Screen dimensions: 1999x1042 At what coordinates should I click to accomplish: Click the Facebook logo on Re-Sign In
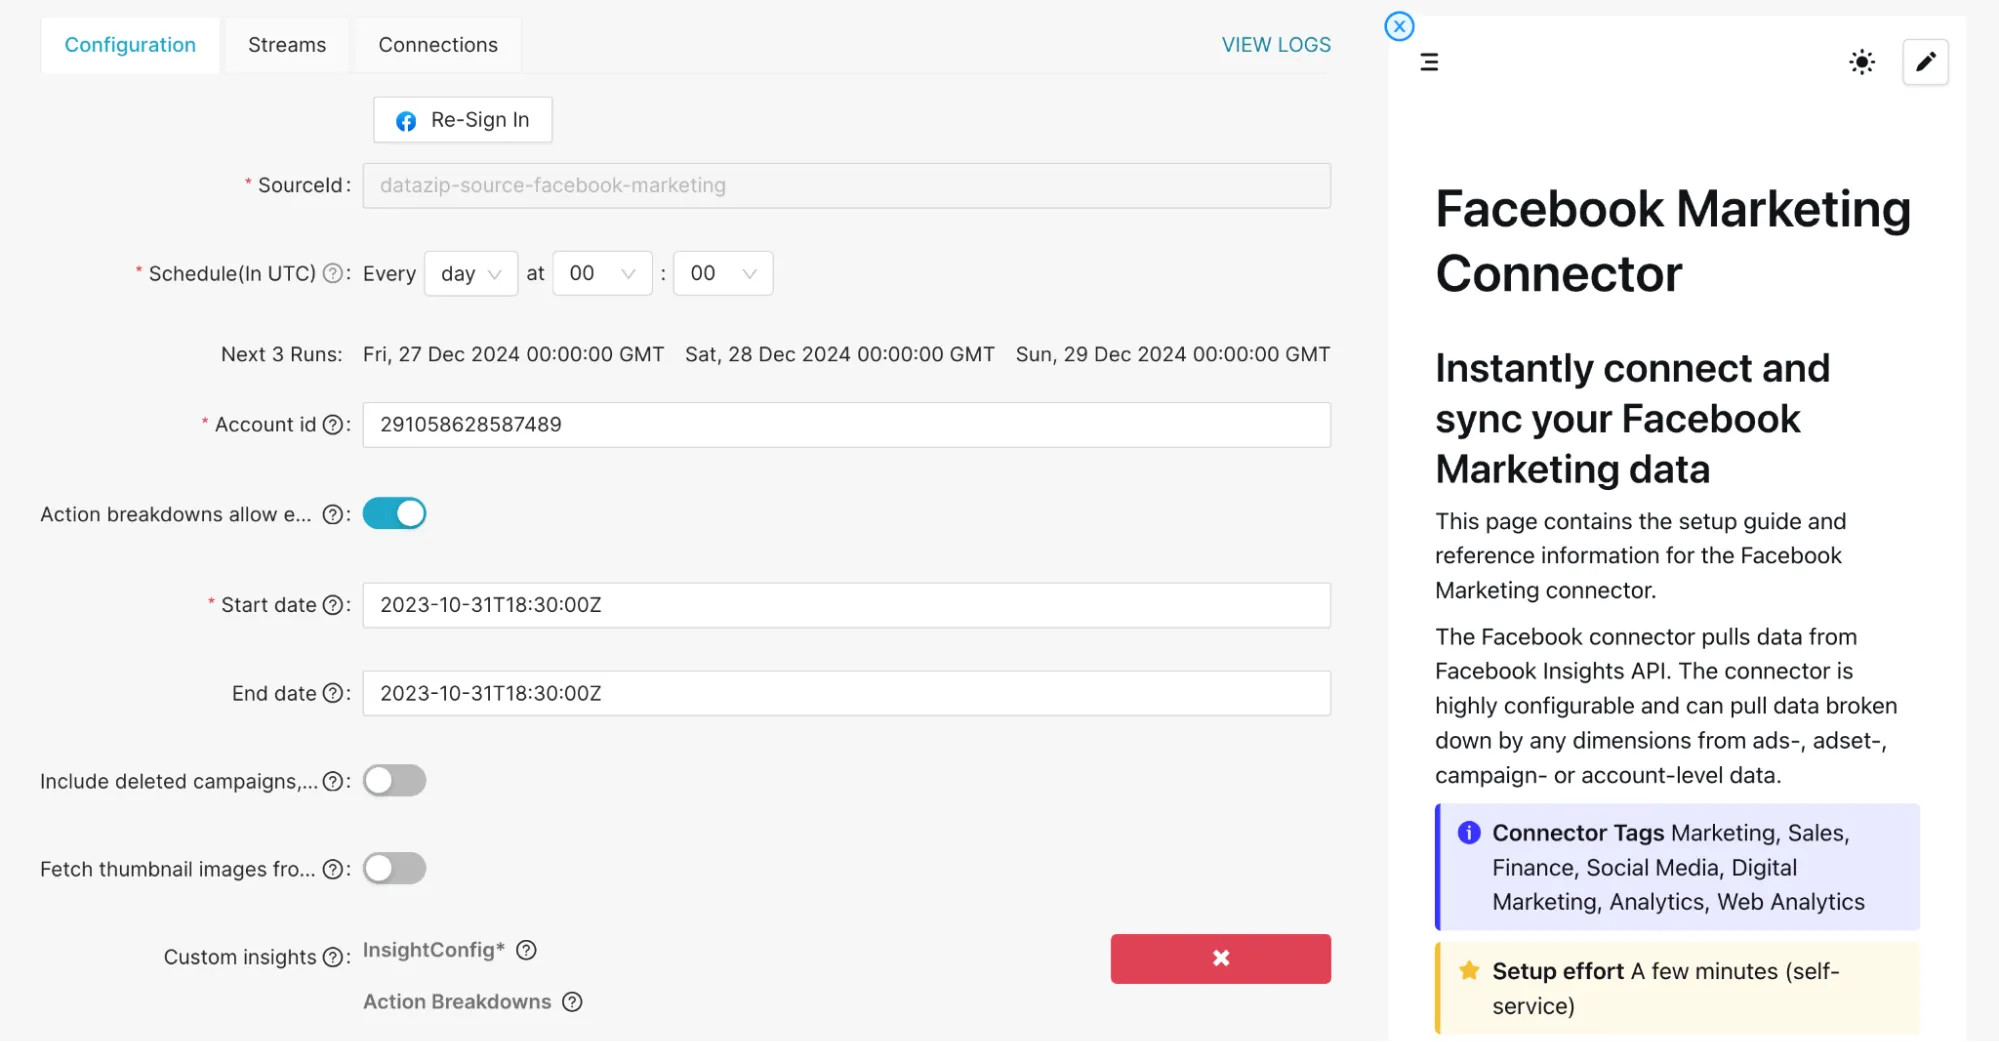(x=406, y=121)
